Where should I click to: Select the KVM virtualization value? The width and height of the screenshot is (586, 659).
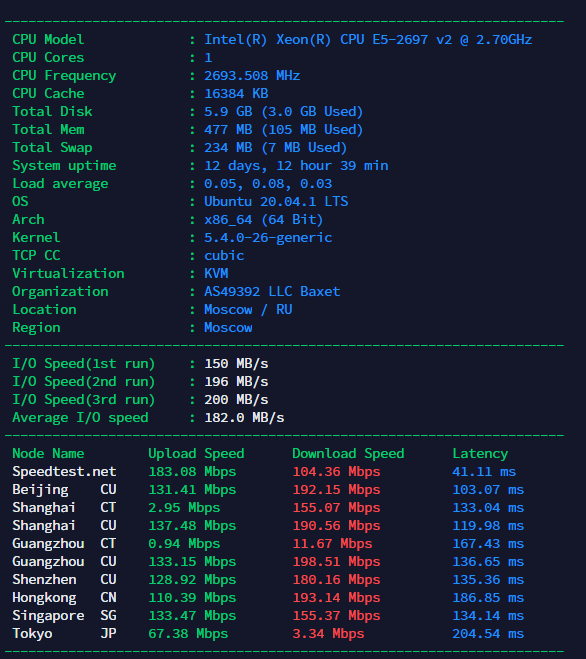216,274
